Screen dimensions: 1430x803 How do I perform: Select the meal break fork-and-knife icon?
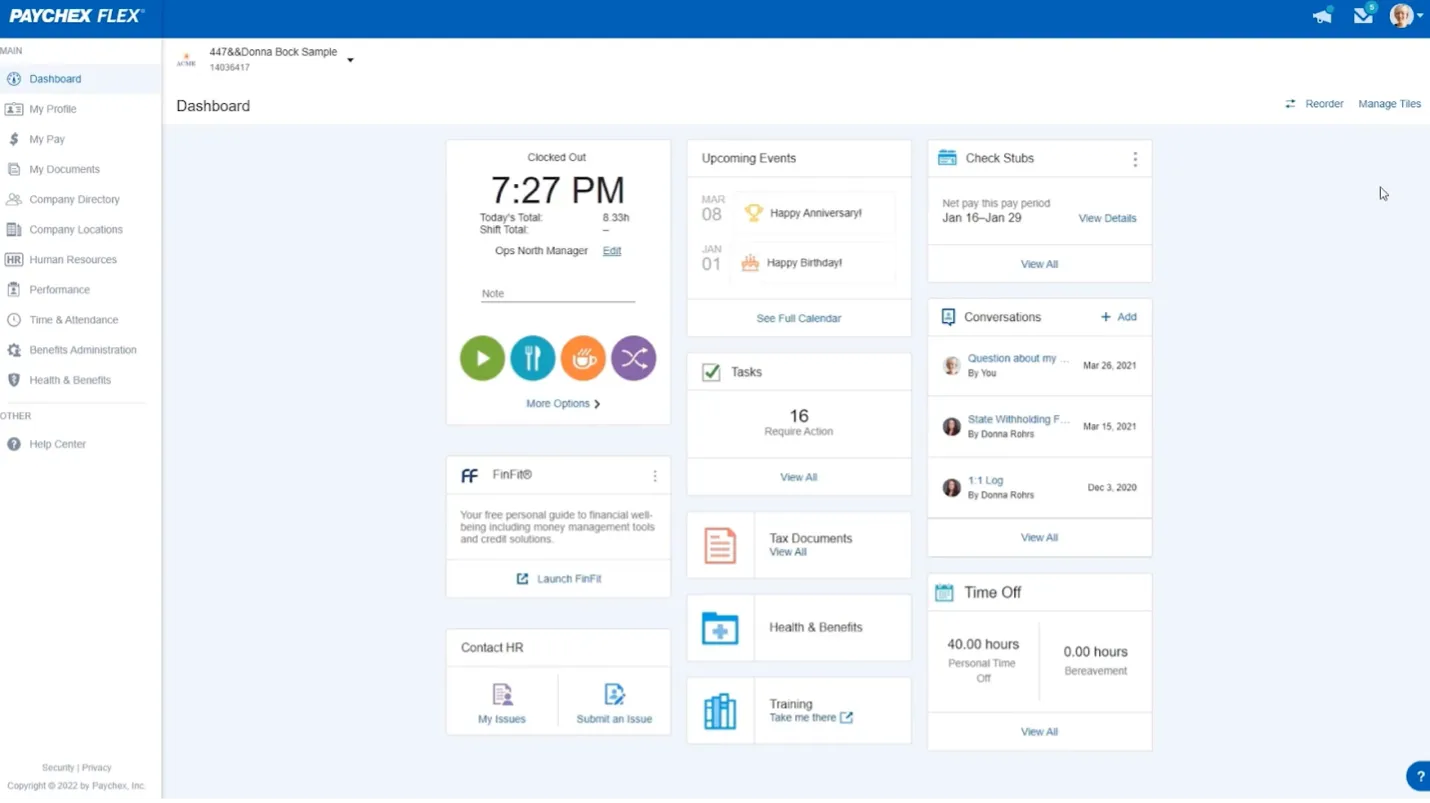[x=532, y=357]
